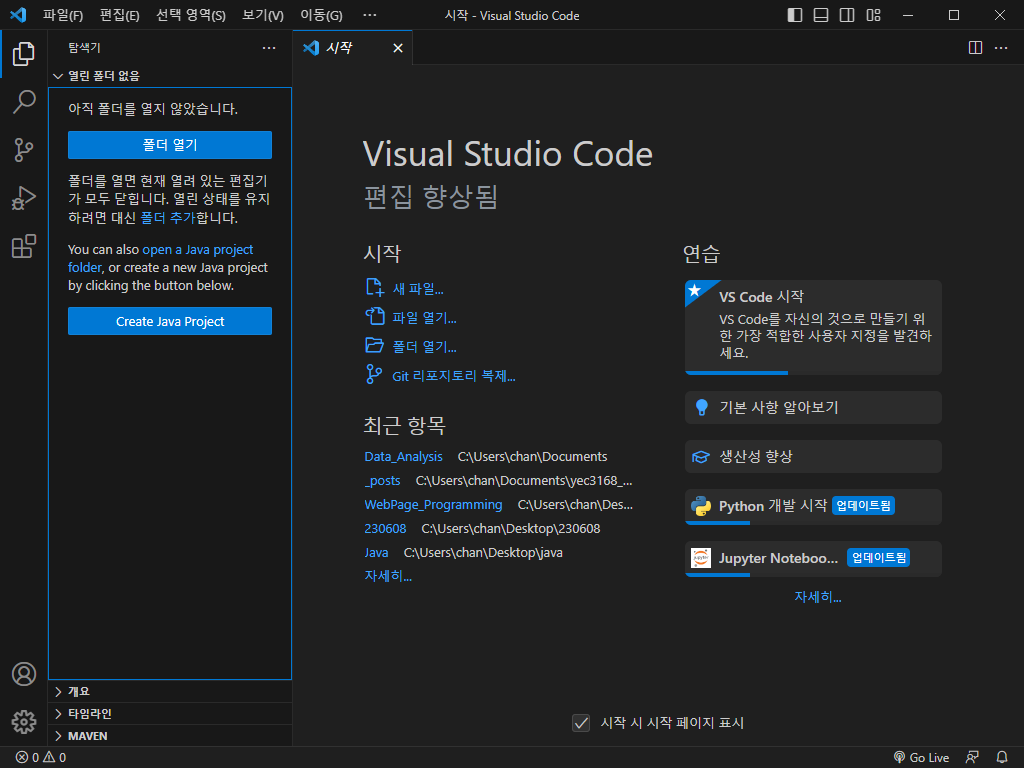Open the Source Control view icon
This screenshot has height=768, width=1024.
pyautogui.click(x=24, y=150)
